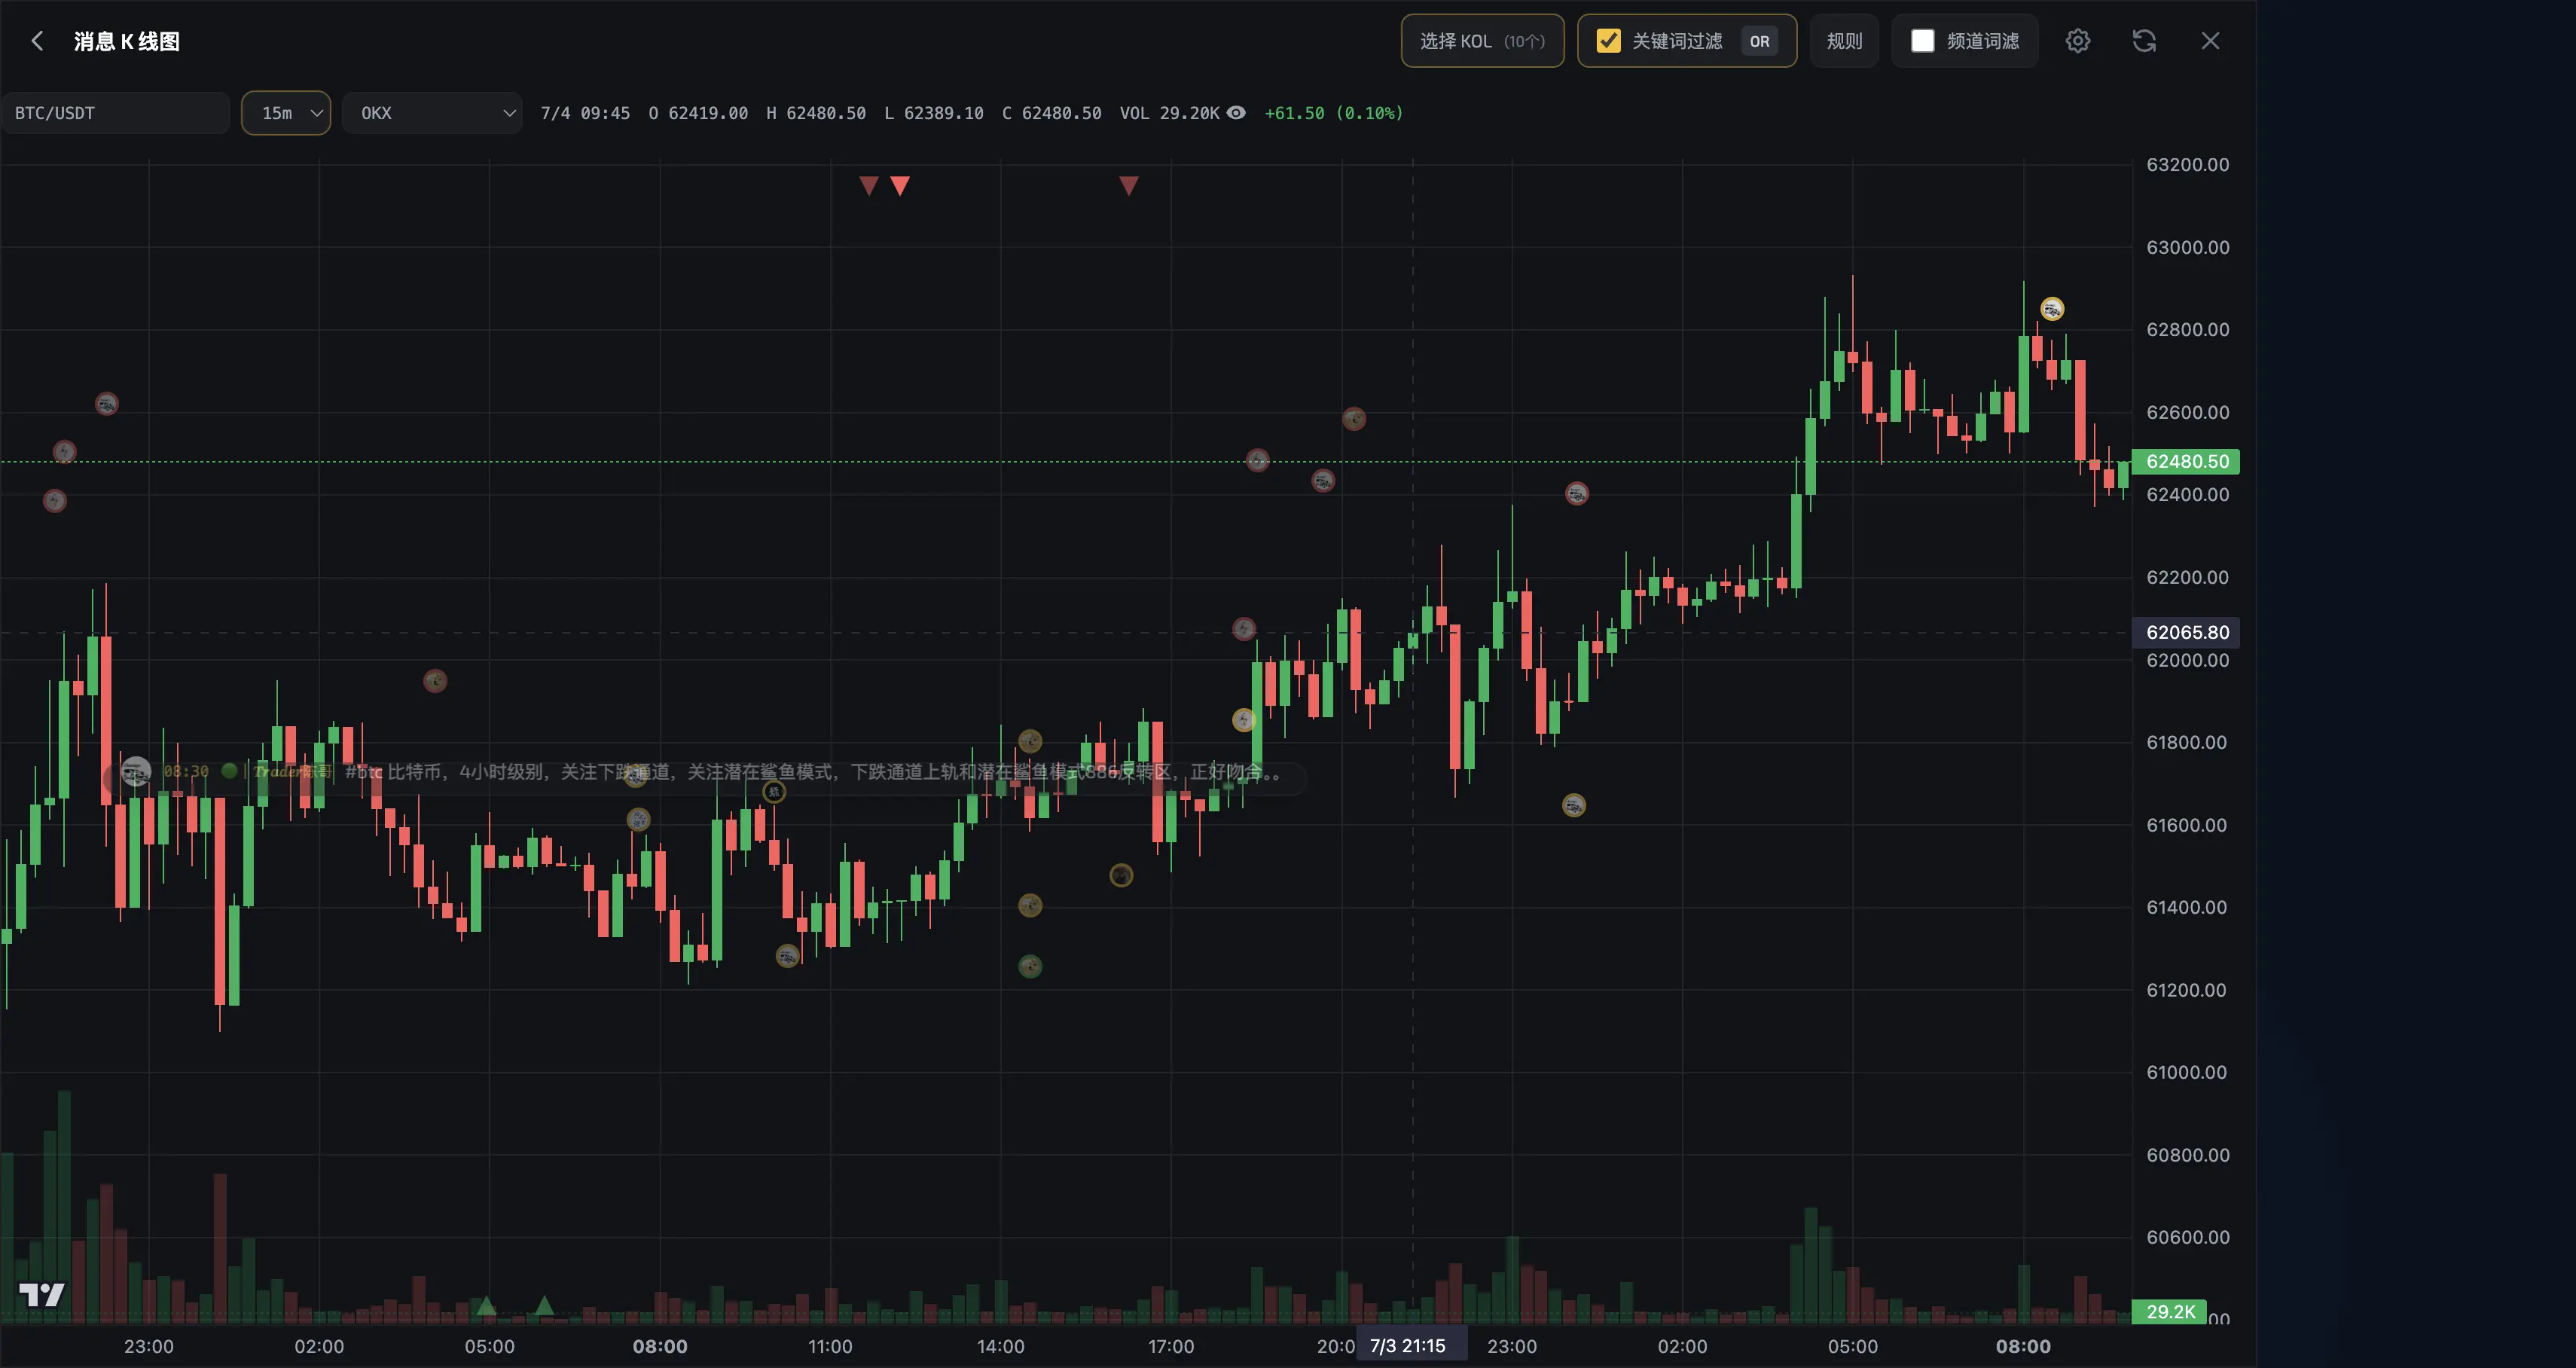The image size is (2576, 1368).
Task: Click the 规则 button
Action: 1845,41
